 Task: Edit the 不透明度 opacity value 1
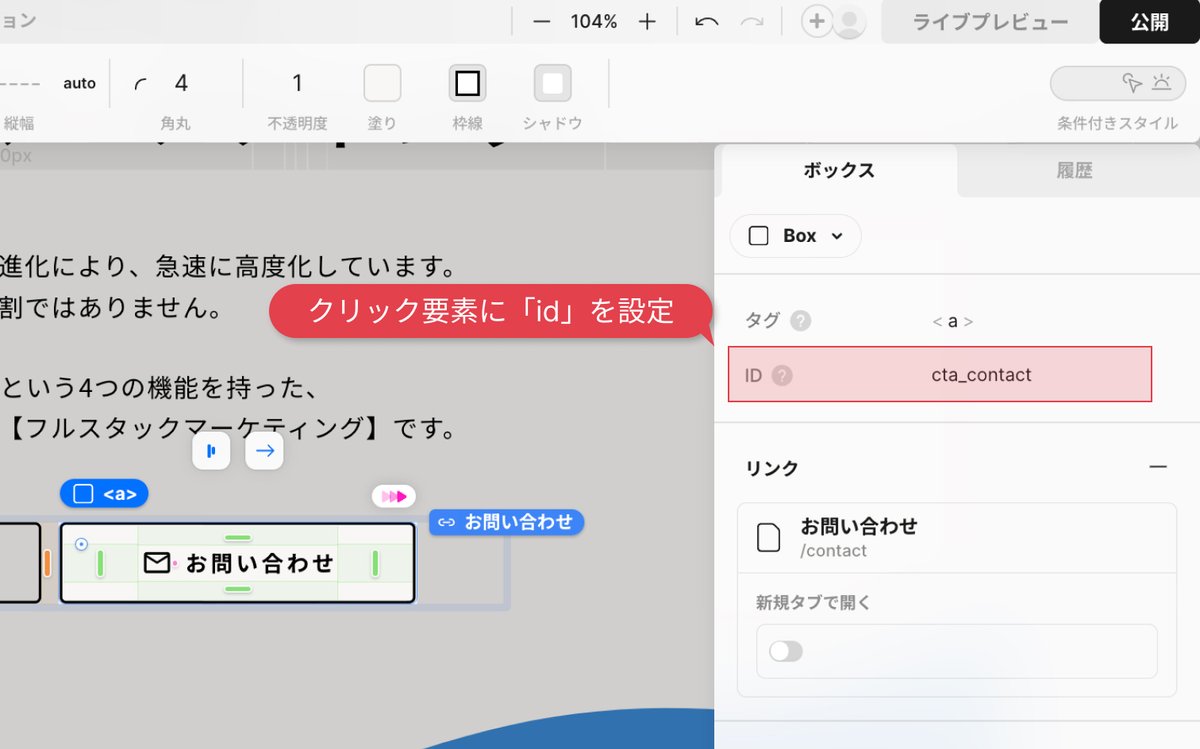pos(297,83)
